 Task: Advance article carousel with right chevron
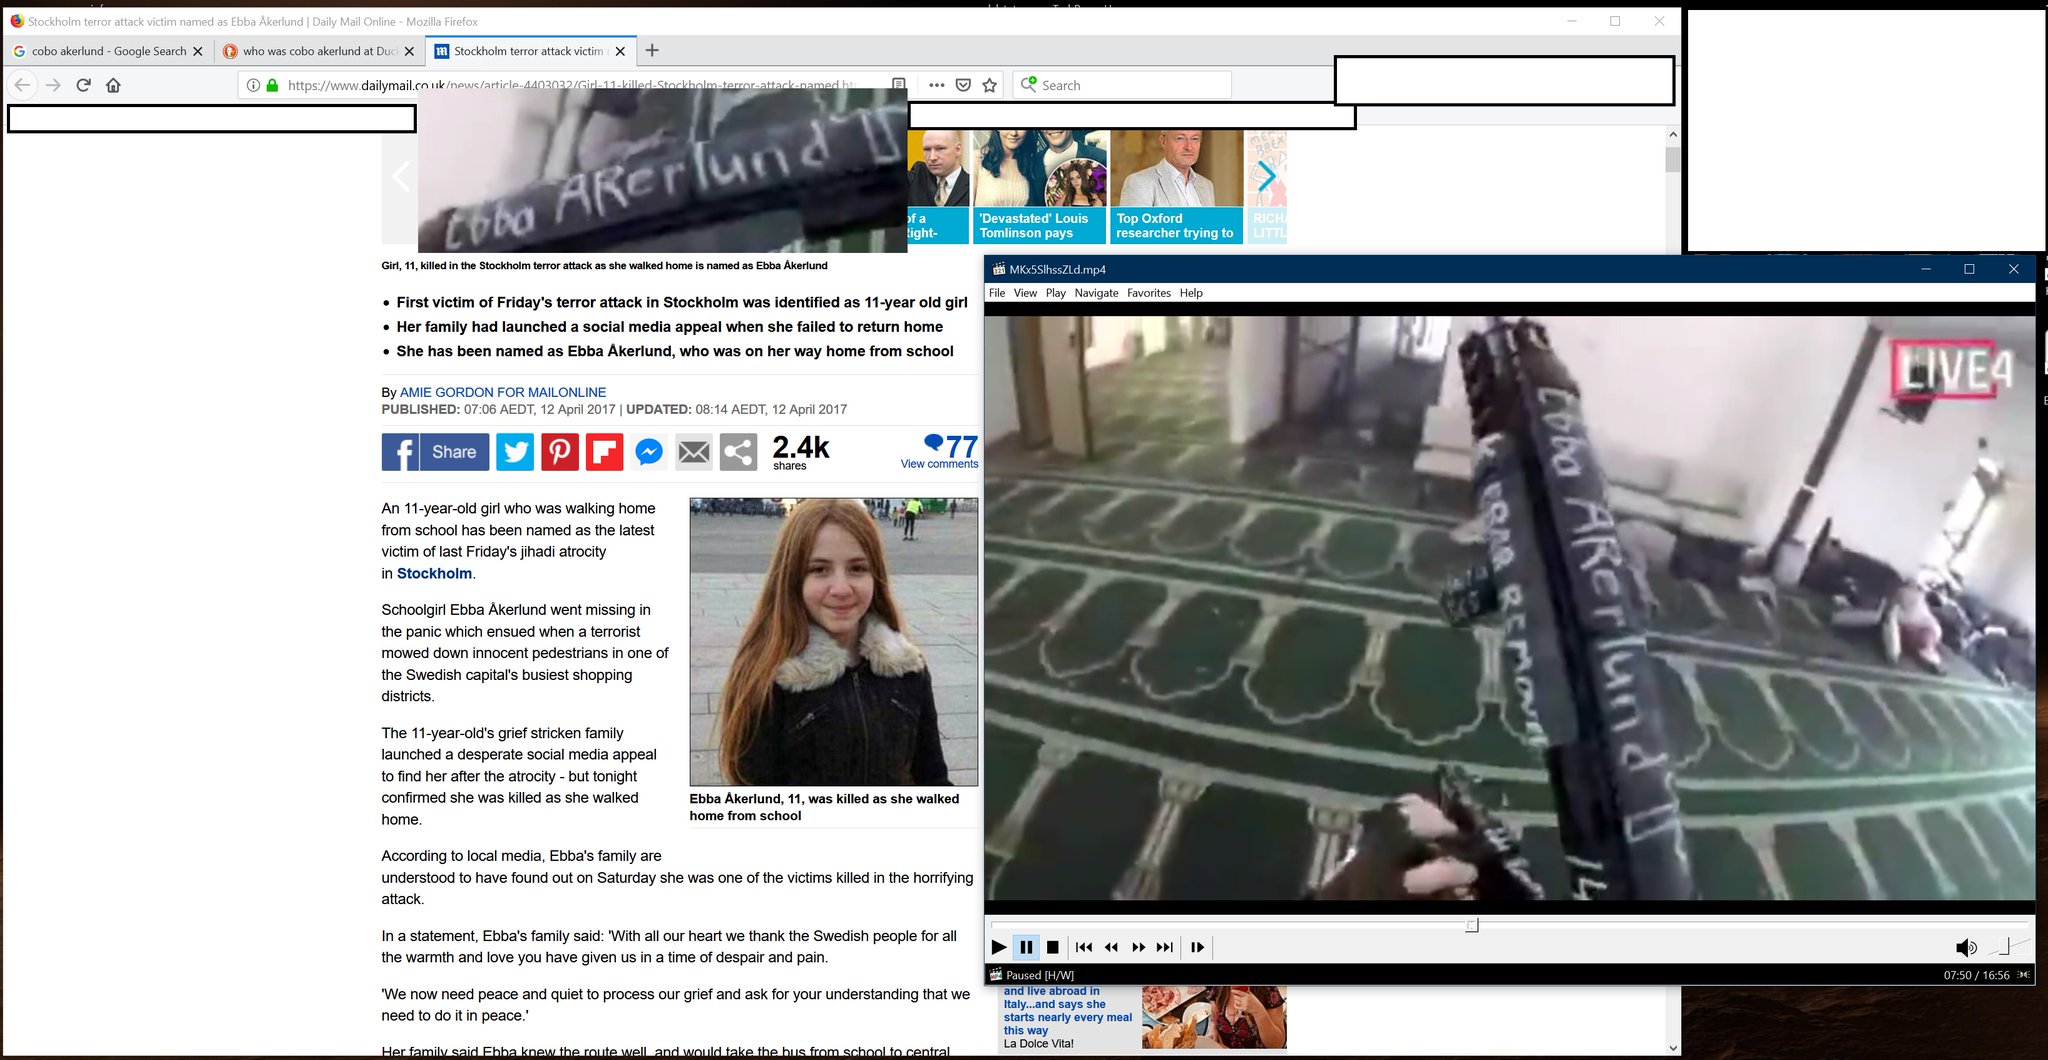[x=1266, y=177]
